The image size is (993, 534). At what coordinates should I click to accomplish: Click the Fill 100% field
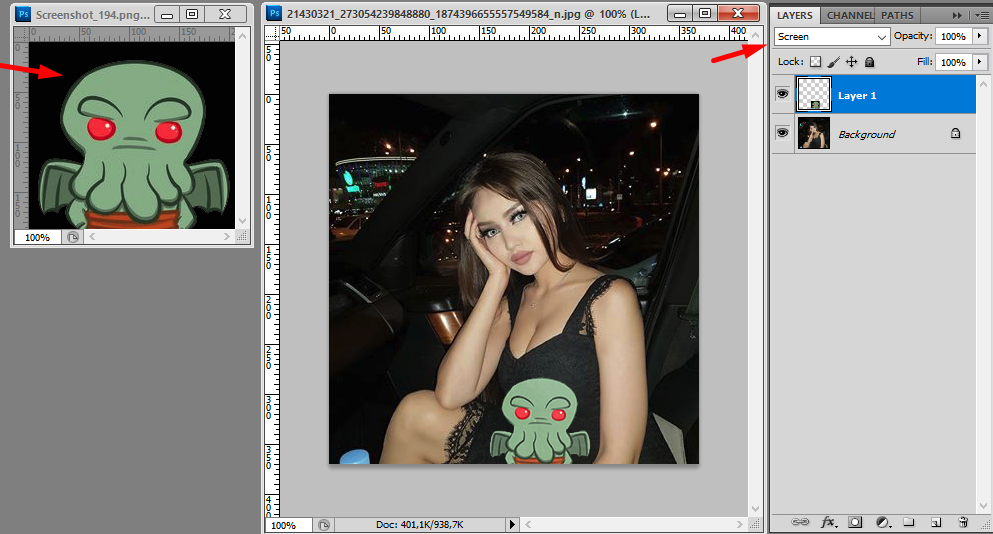point(954,62)
